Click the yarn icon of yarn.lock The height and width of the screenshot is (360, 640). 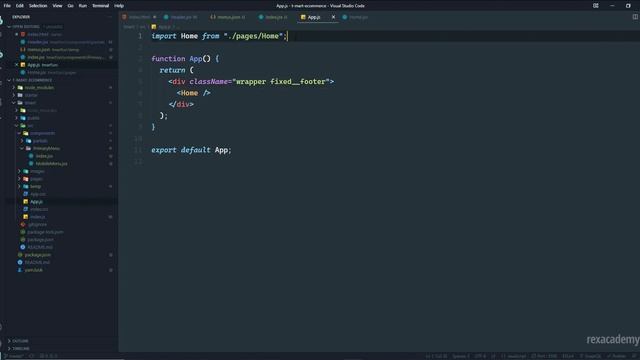click(x=20, y=270)
